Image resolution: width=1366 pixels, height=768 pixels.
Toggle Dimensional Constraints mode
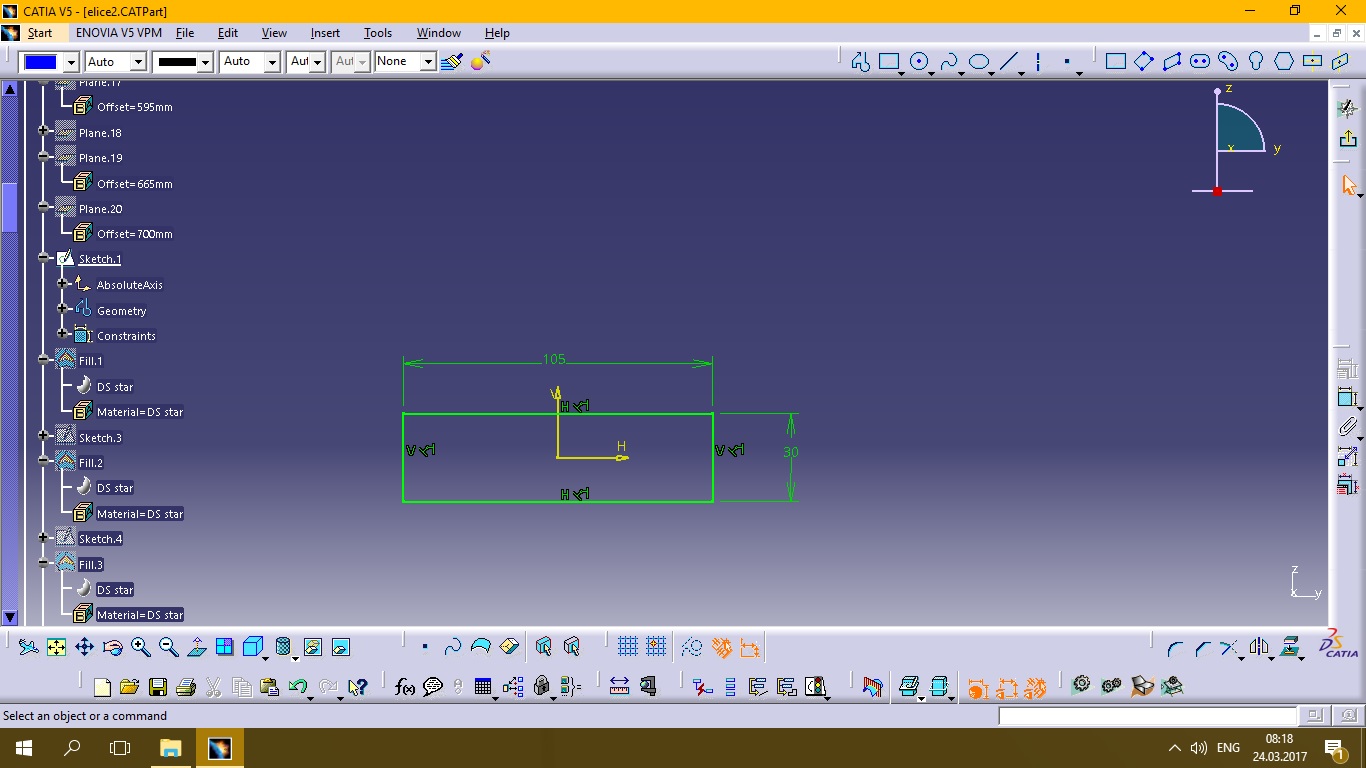click(x=750, y=647)
